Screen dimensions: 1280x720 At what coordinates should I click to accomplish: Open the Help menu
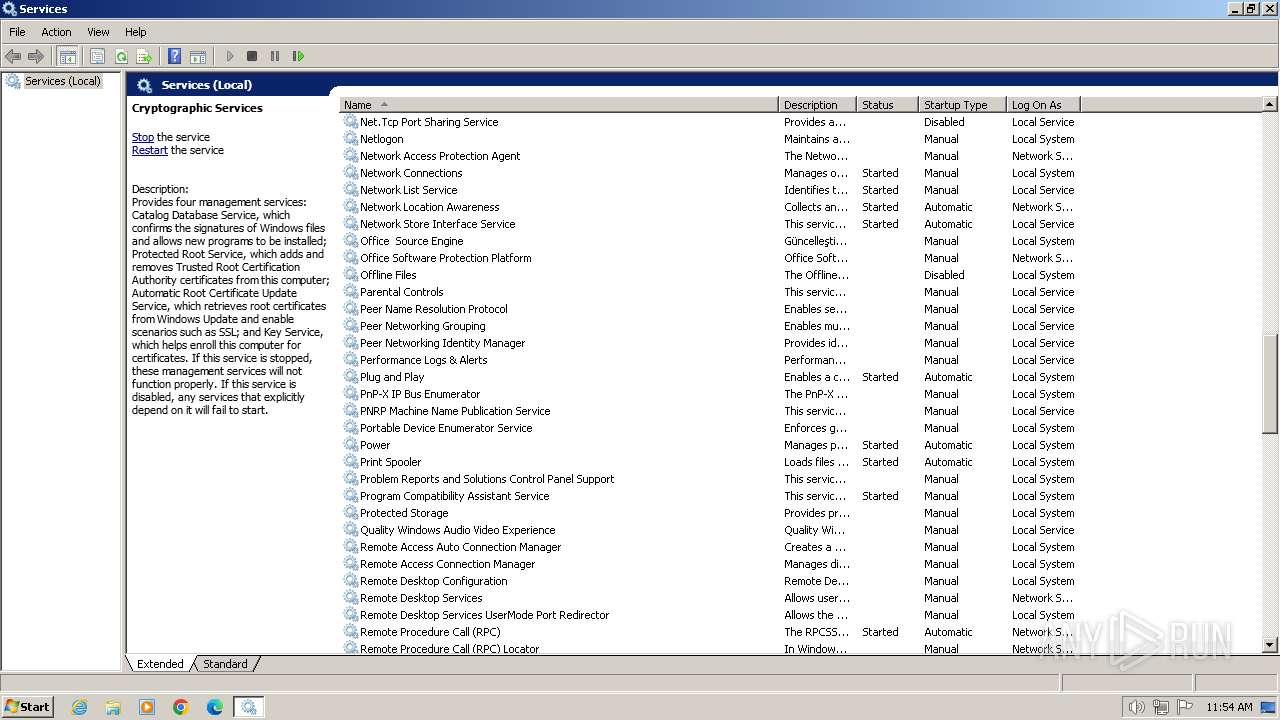136,32
